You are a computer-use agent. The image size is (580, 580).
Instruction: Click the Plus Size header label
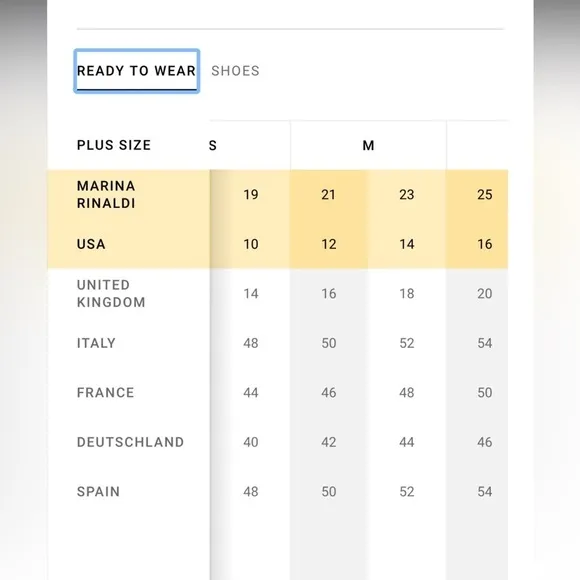coord(114,145)
